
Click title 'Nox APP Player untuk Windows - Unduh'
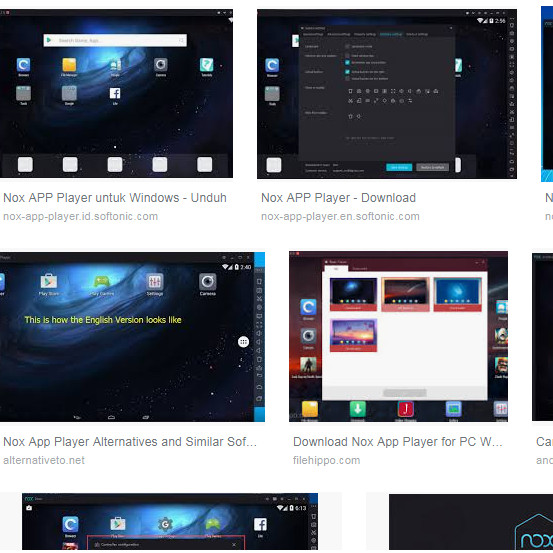(x=115, y=198)
